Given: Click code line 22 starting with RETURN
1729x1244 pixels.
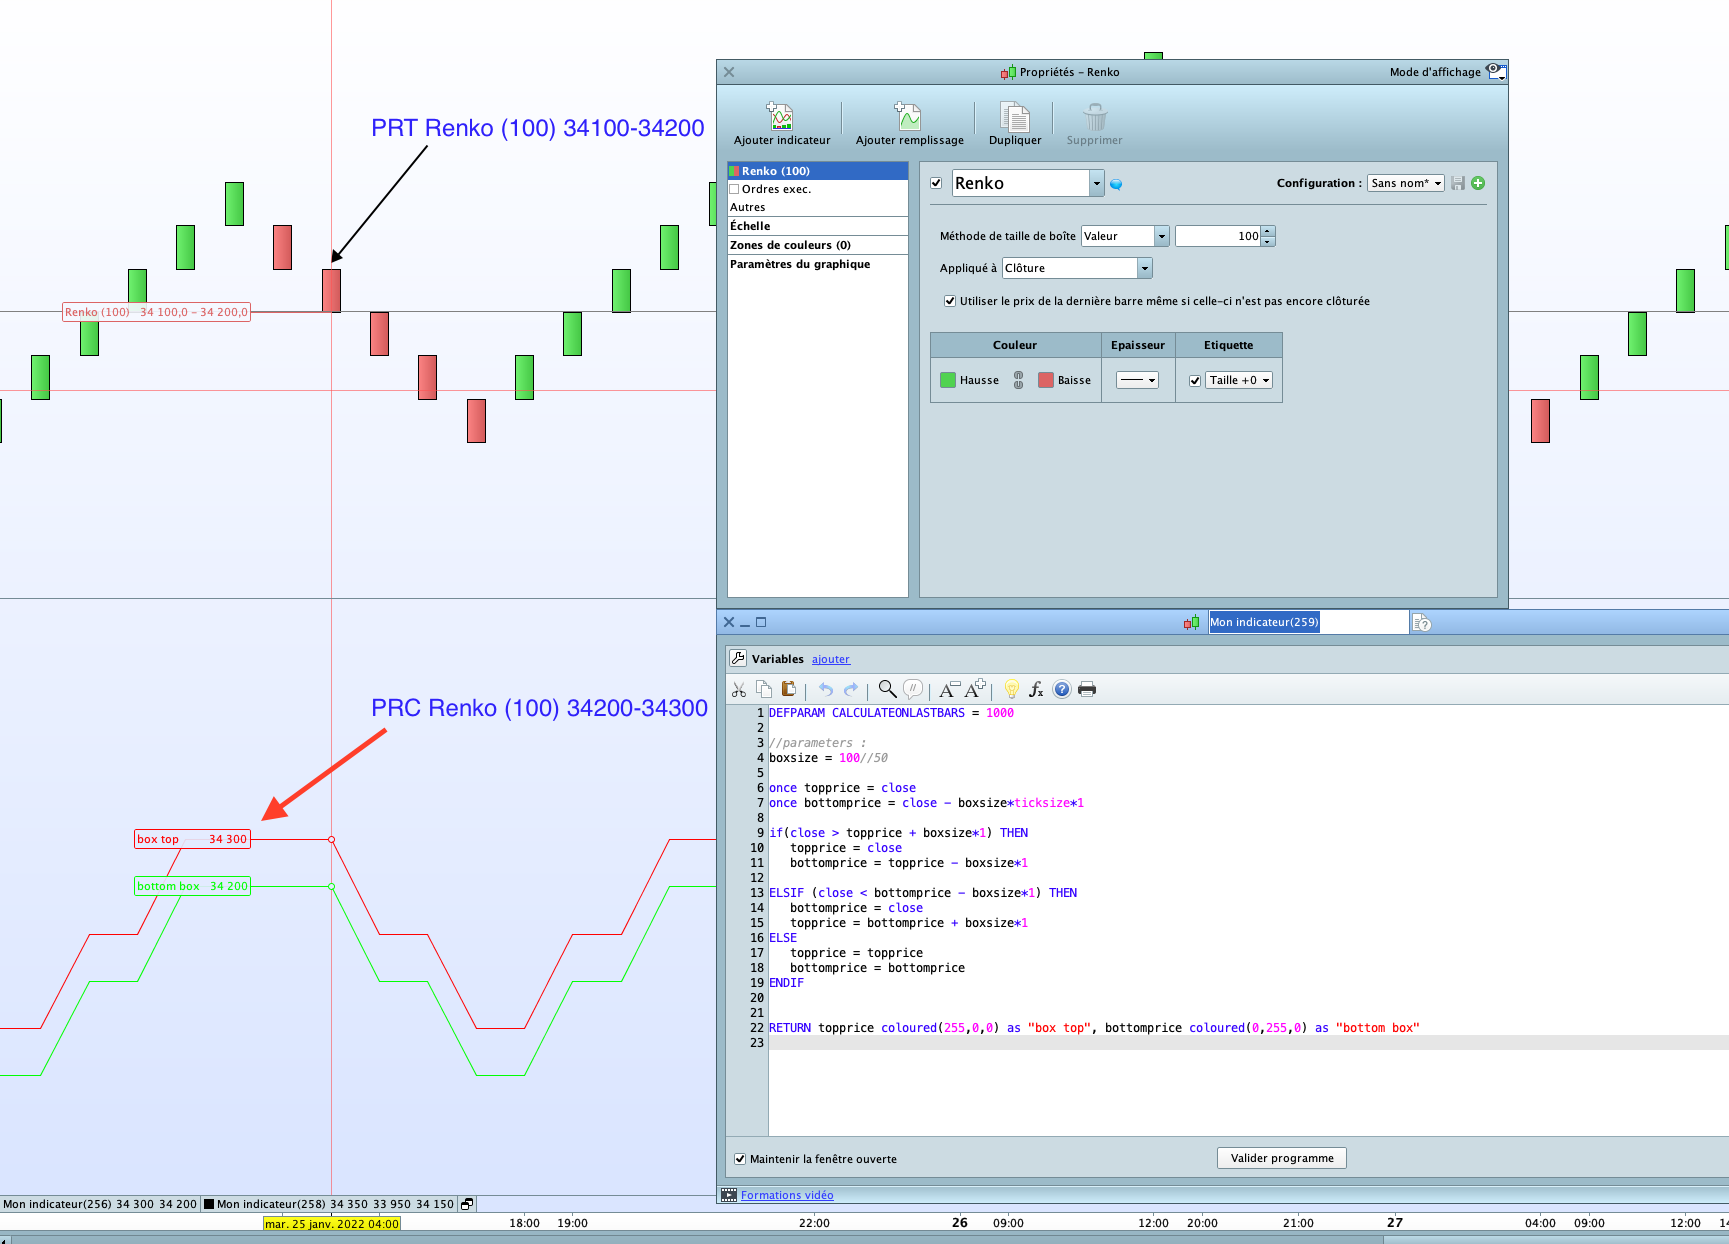Looking at the screenshot, I should pos(1094,1028).
